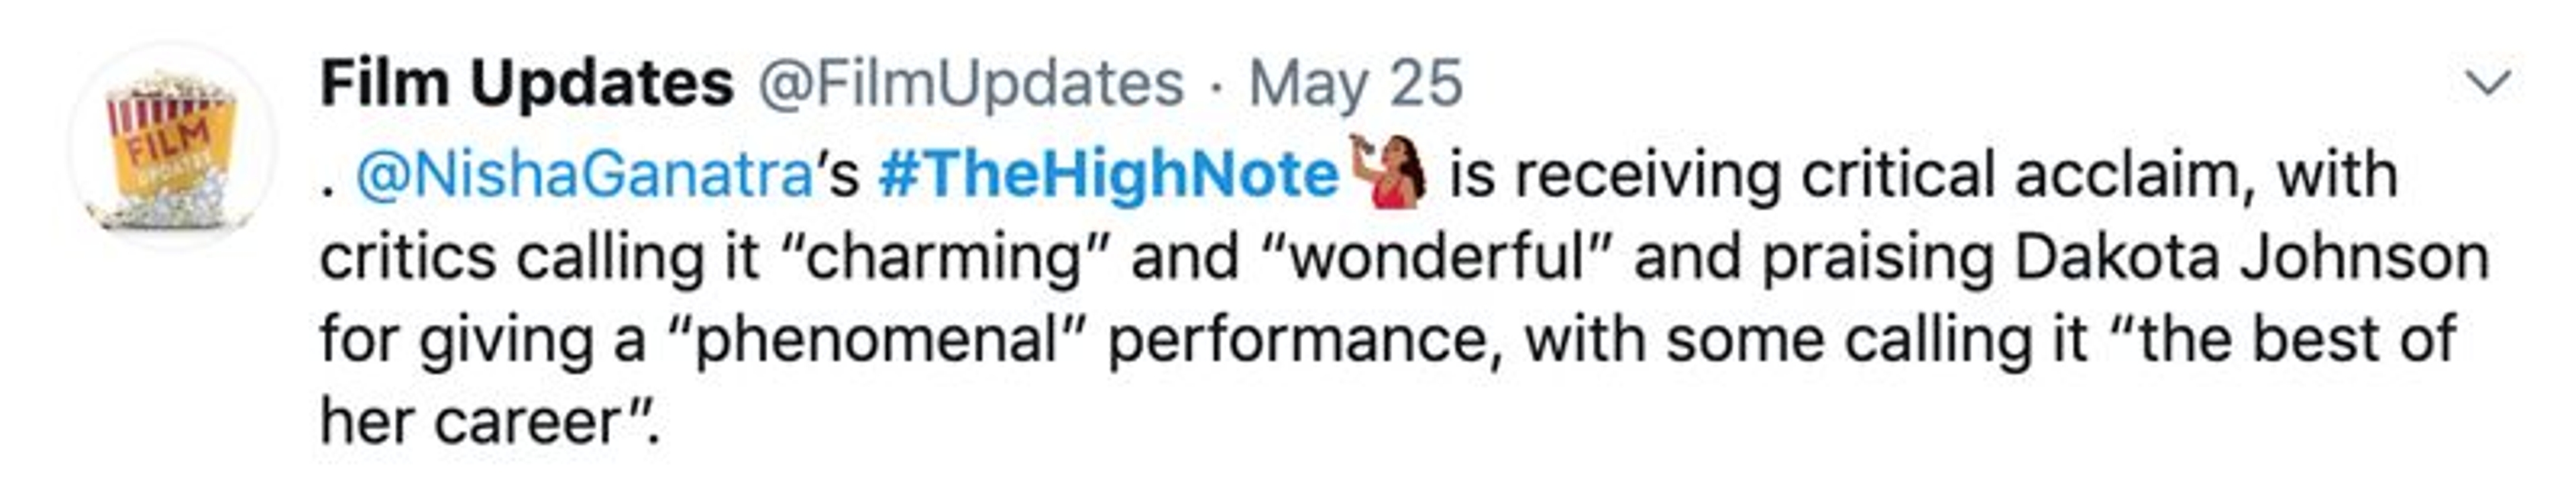Click the quoted word "phenomenal"
Viewport: 2576px width, 490px height.
(x=875, y=340)
